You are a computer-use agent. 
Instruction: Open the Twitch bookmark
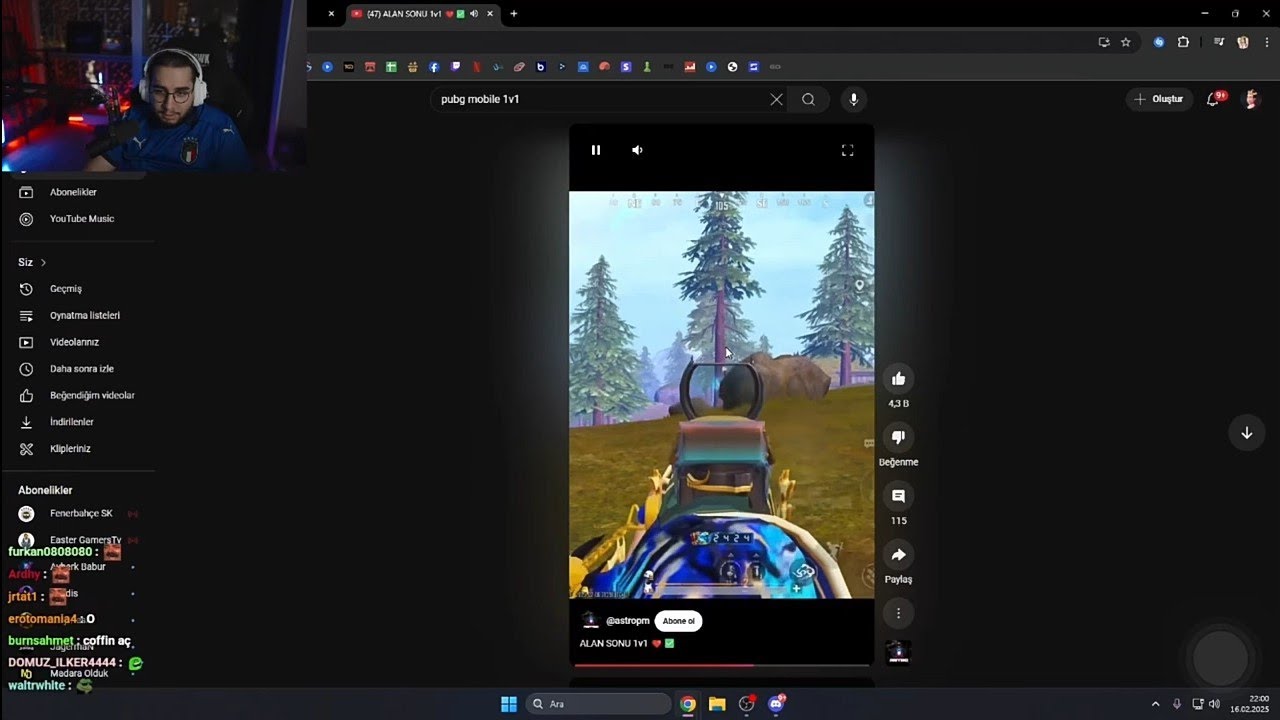455,67
